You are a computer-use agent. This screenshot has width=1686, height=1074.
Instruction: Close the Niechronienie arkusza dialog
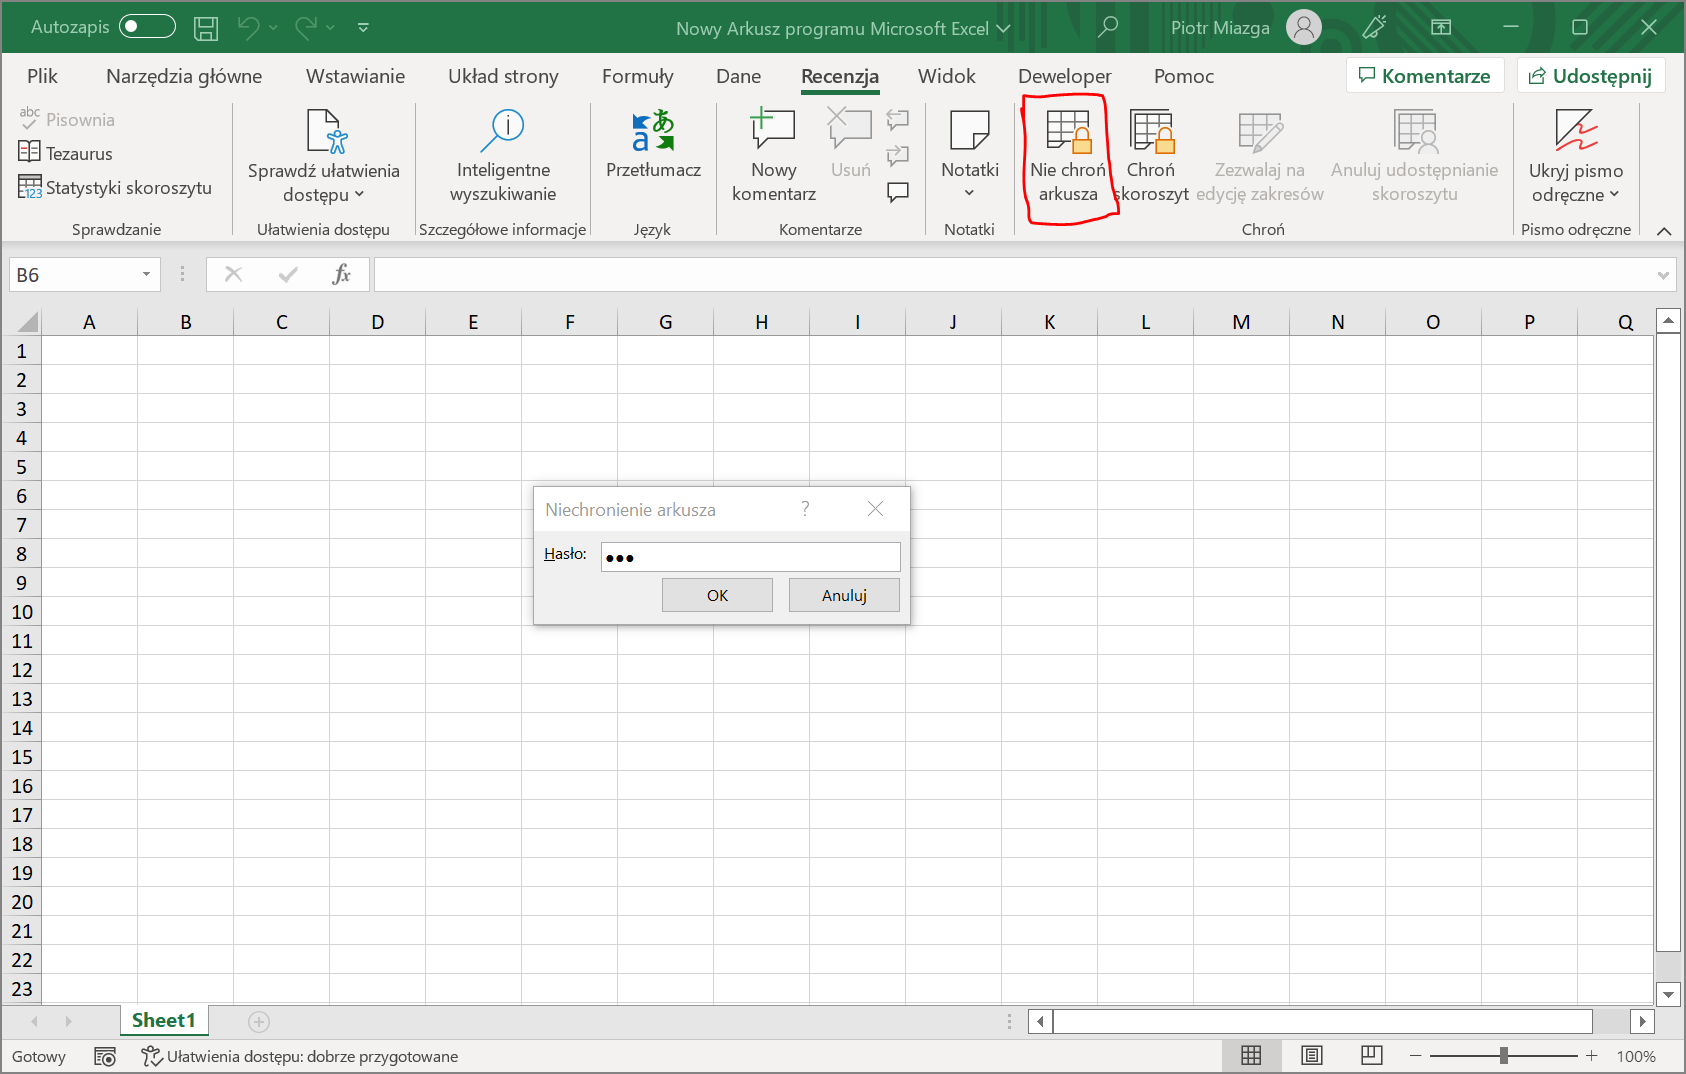pyautogui.click(x=875, y=509)
